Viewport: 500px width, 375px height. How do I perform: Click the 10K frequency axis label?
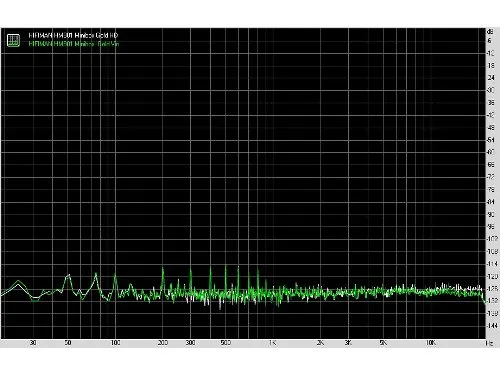click(x=431, y=343)
